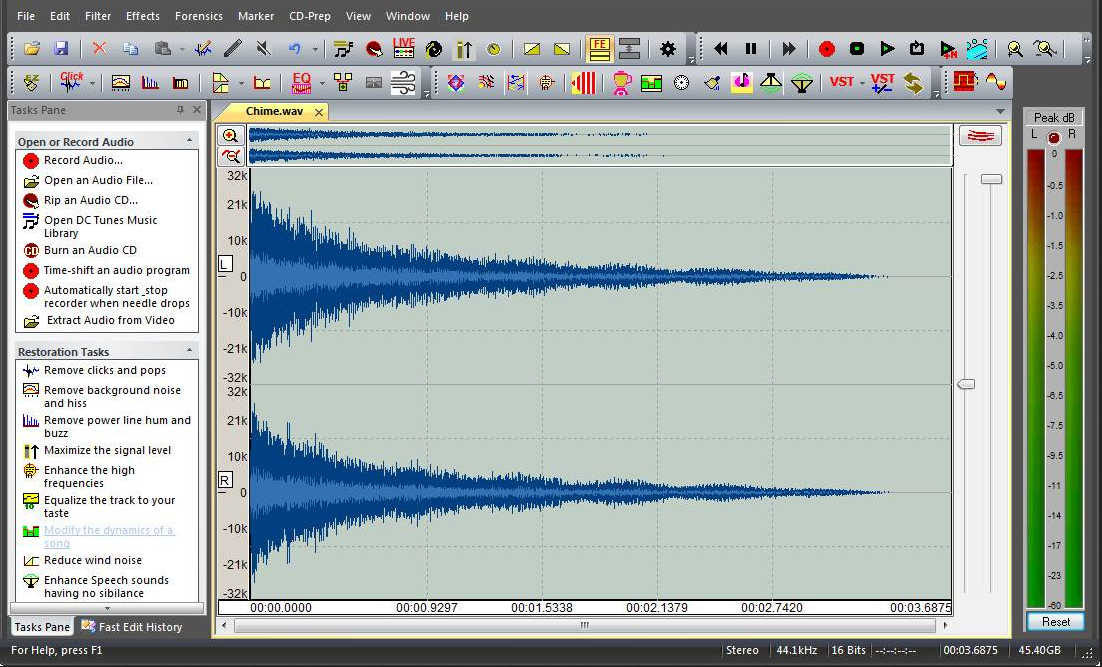Undo the last action
This screenshot has height=667, width=1102.
[x=294, y=48]
